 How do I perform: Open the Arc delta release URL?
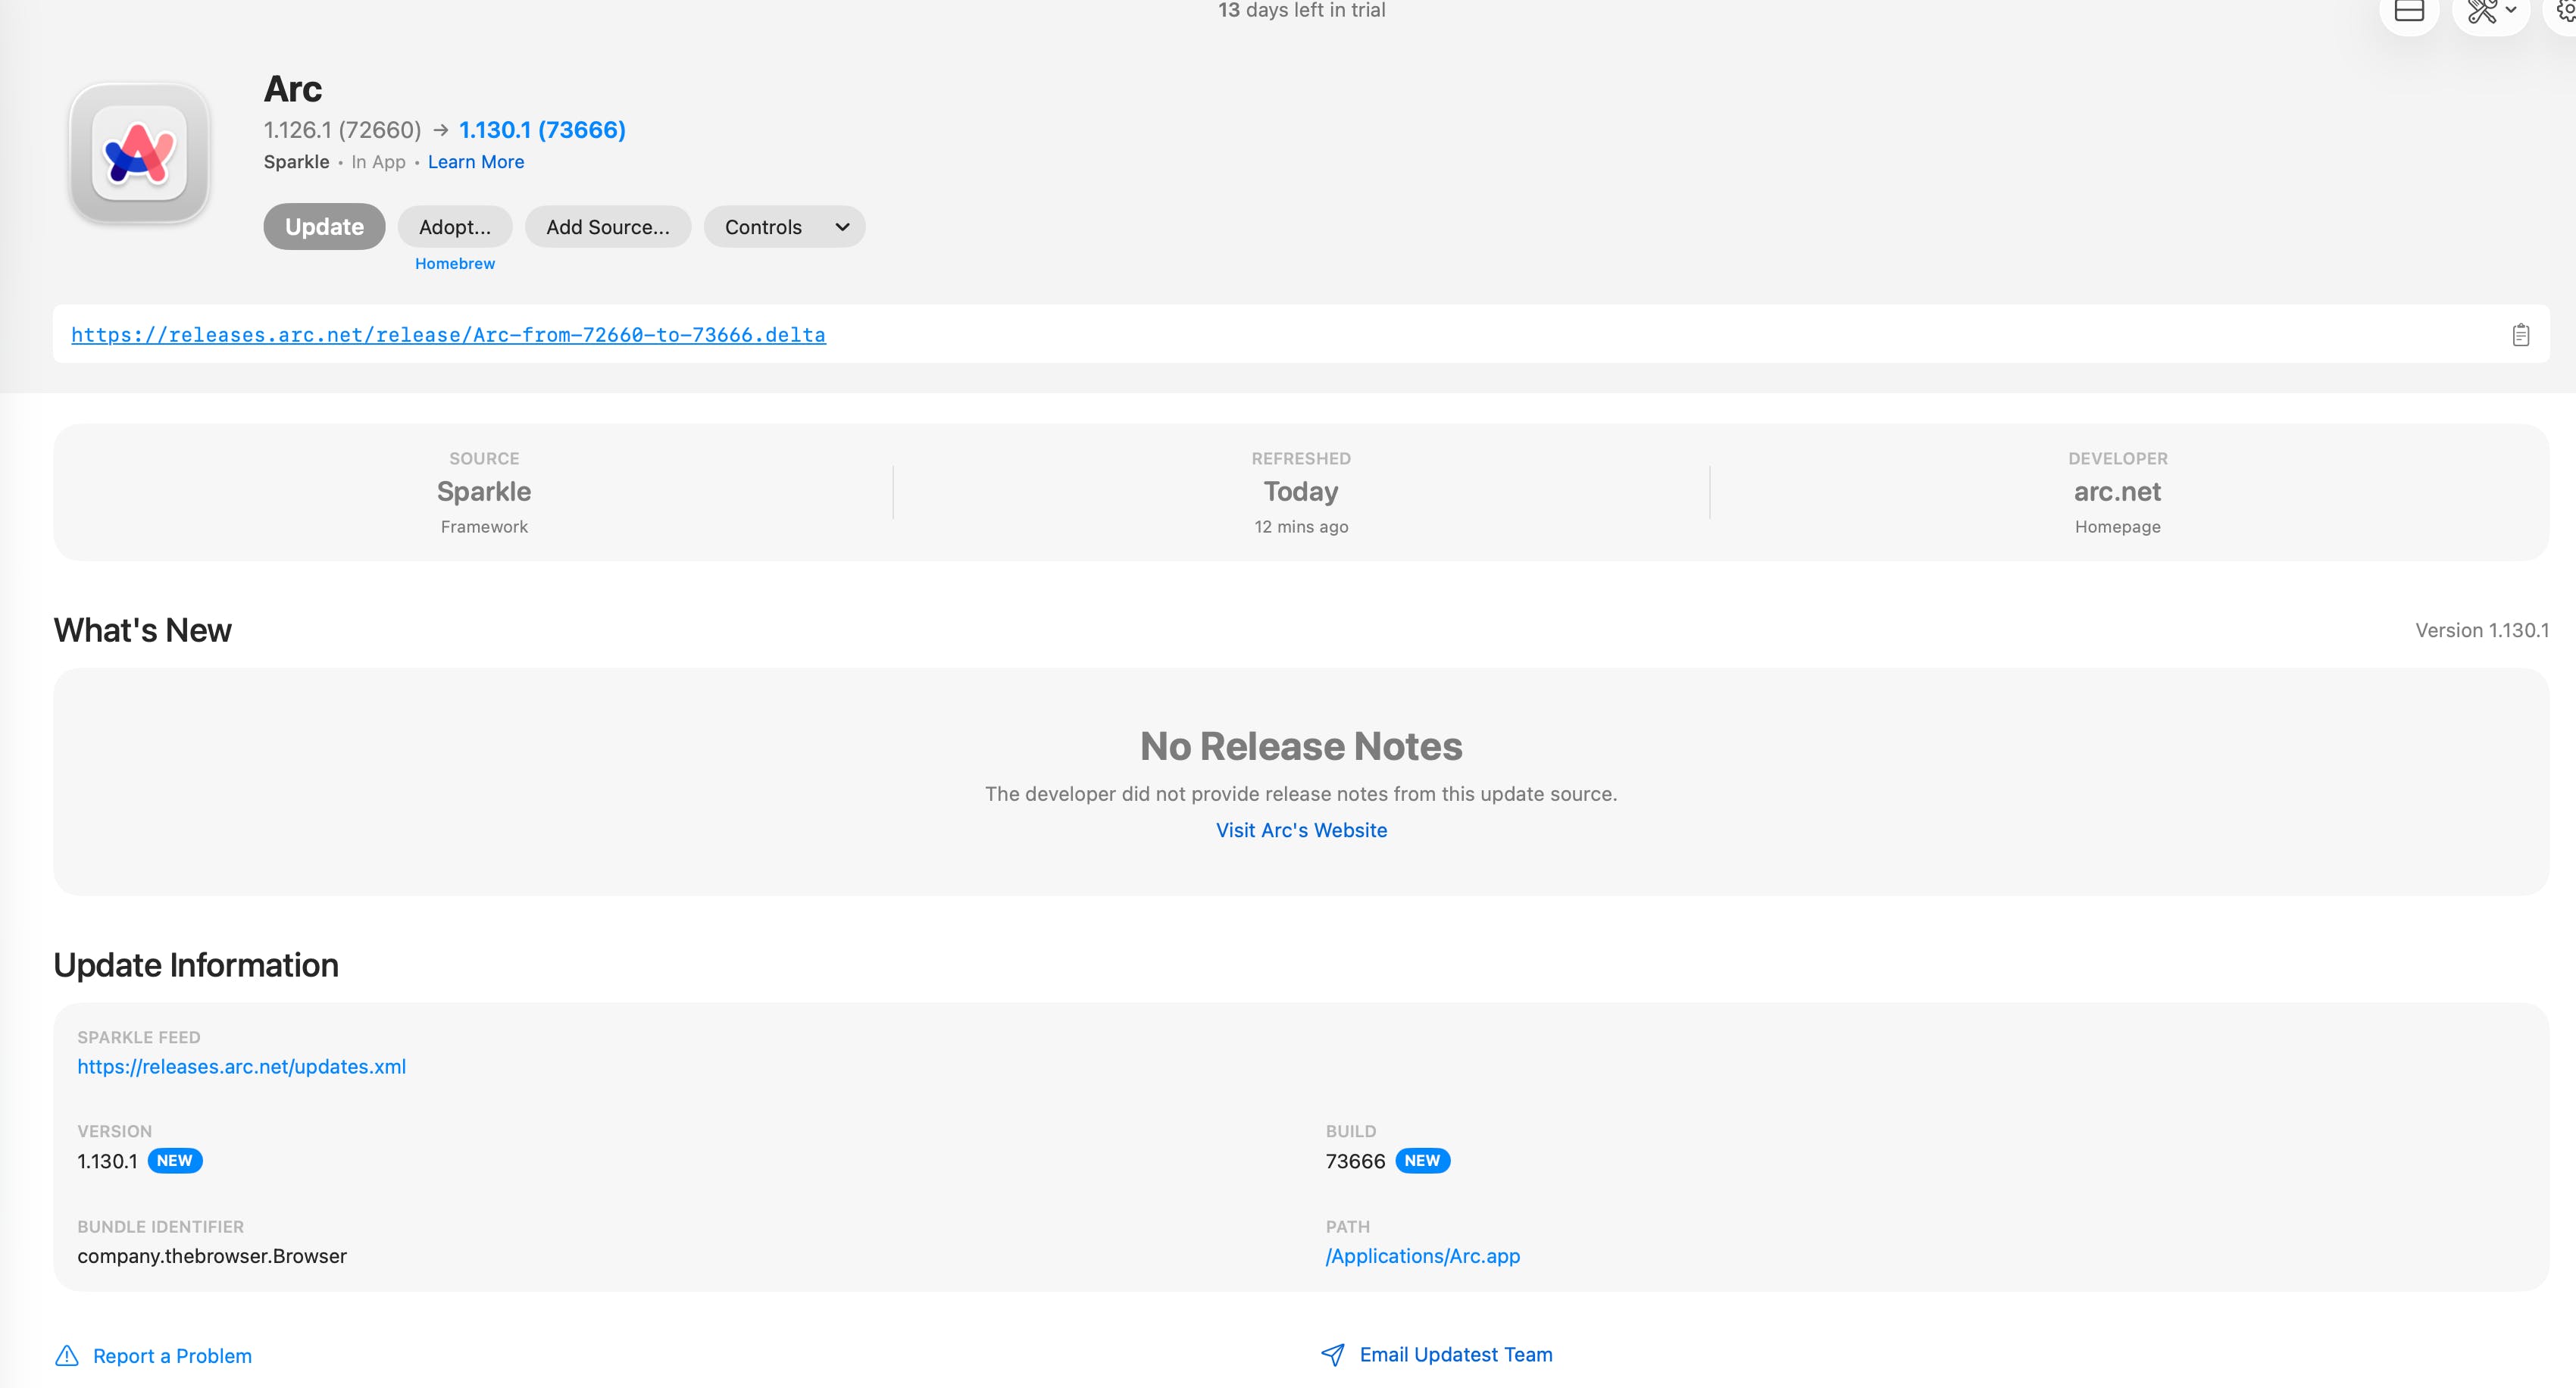pos(448,335)
